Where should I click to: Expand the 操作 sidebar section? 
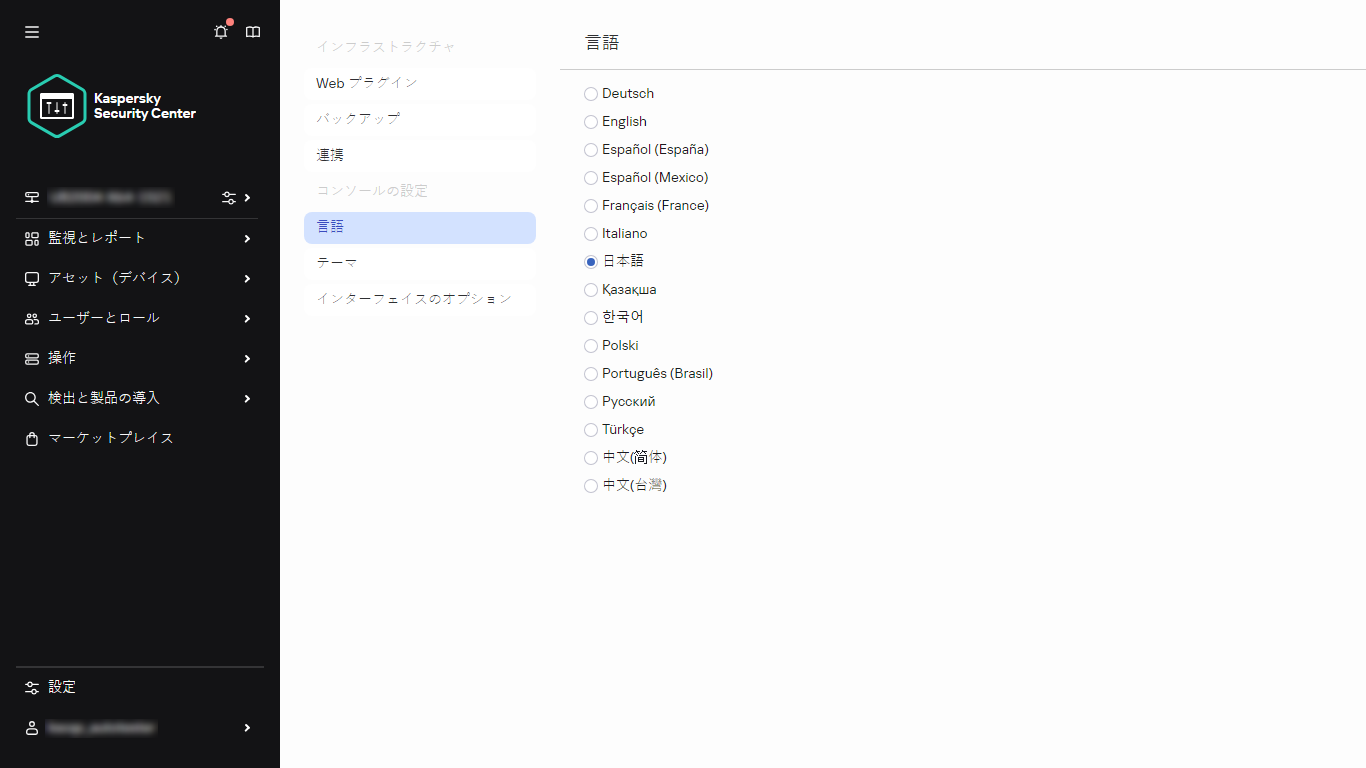point(62,357)
